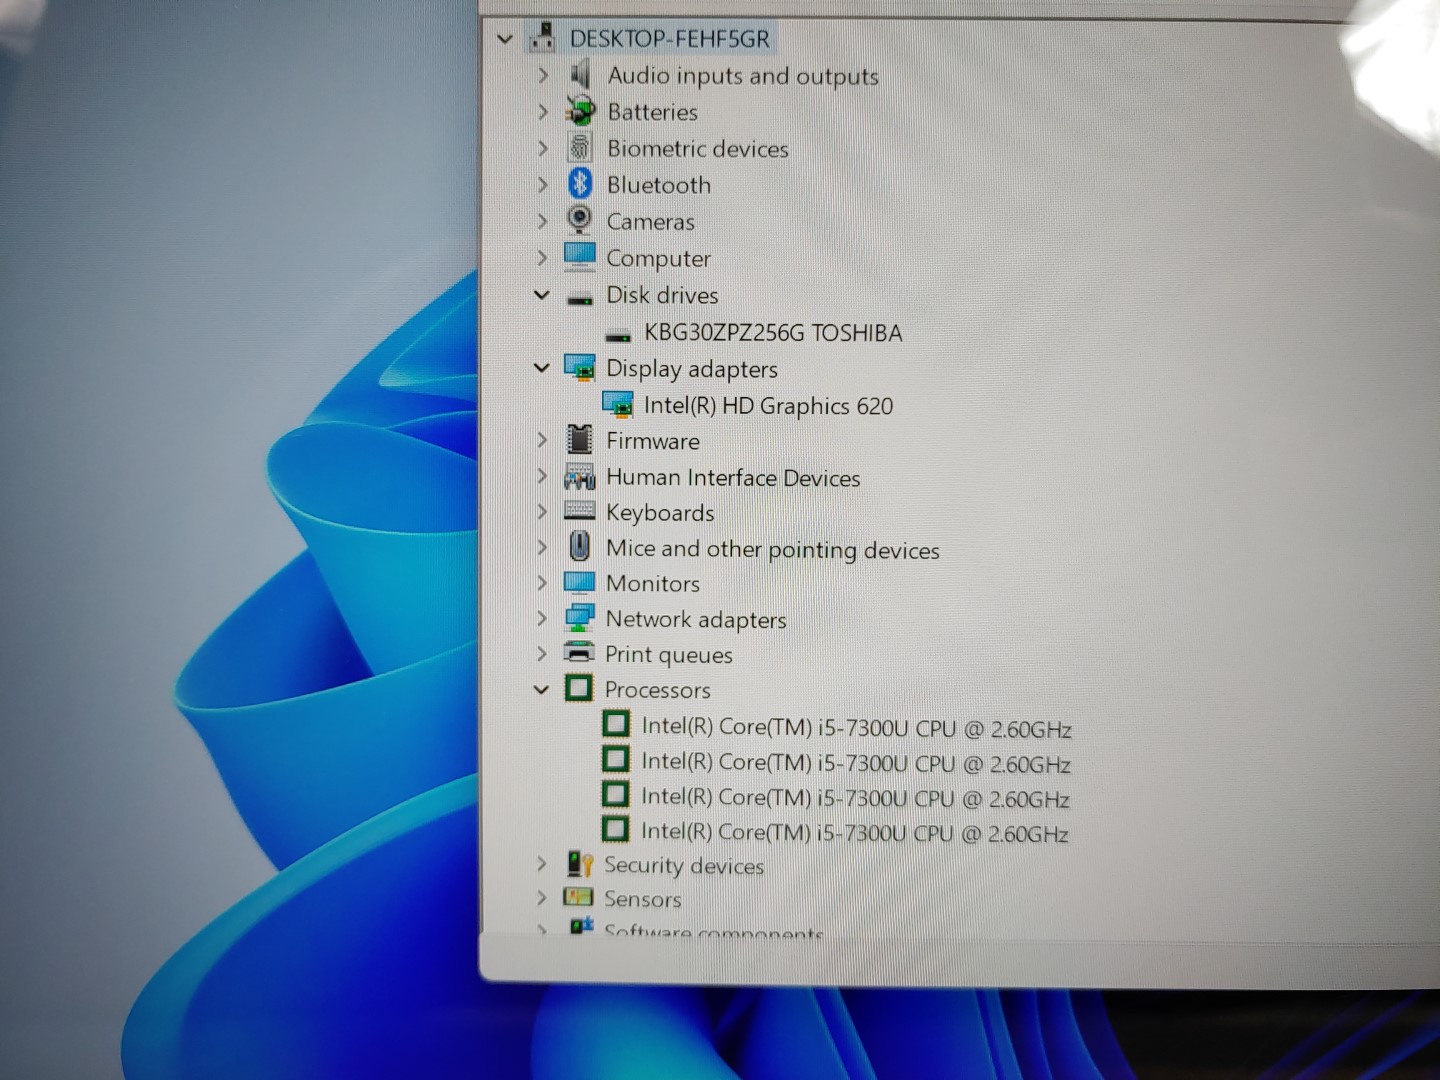Image resolution: width=1440 pixels, height=1080 pixels.
Task: Select Mice and other pointing devices label
Action: click(772, 549)
